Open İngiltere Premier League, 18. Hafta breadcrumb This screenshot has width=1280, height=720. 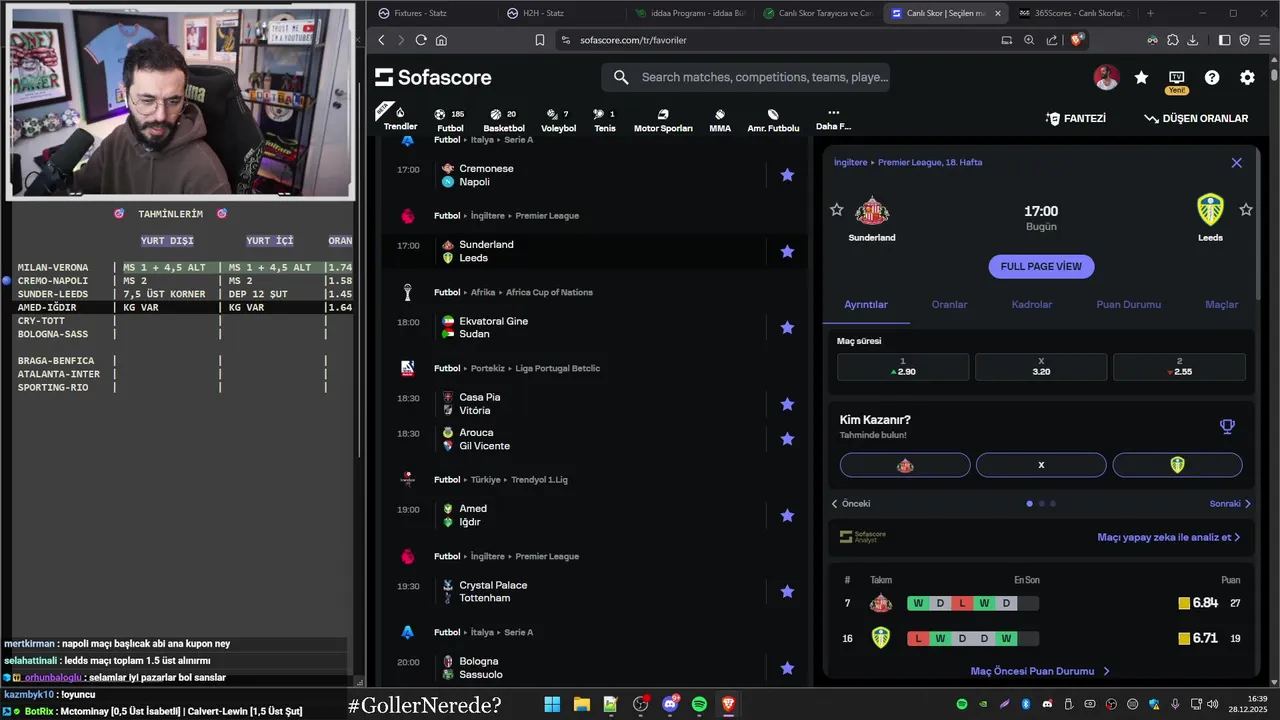point(908,162)
